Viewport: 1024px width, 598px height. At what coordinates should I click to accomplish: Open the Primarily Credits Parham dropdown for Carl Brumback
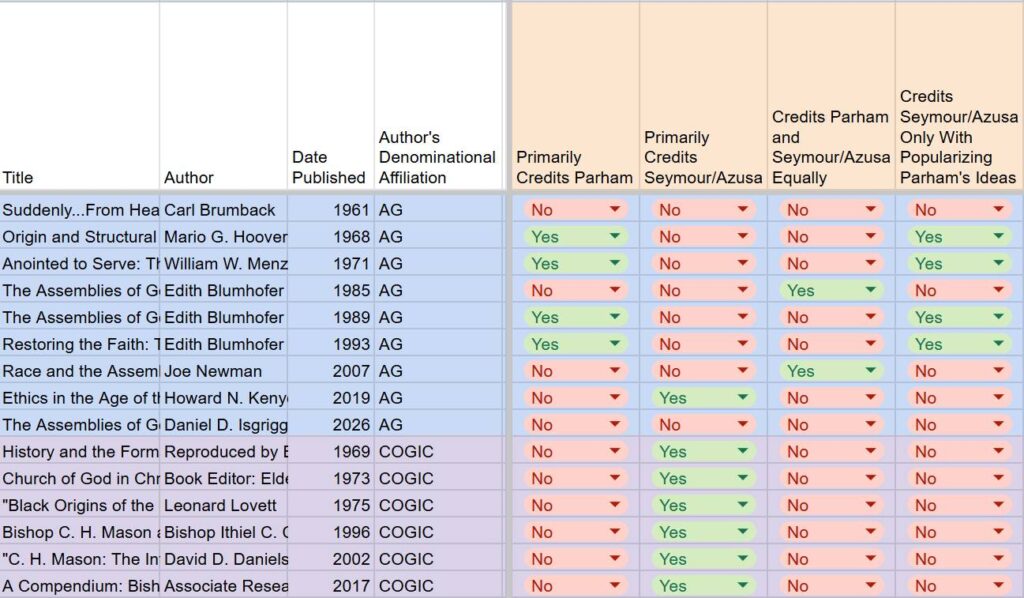tap(616, 209)
